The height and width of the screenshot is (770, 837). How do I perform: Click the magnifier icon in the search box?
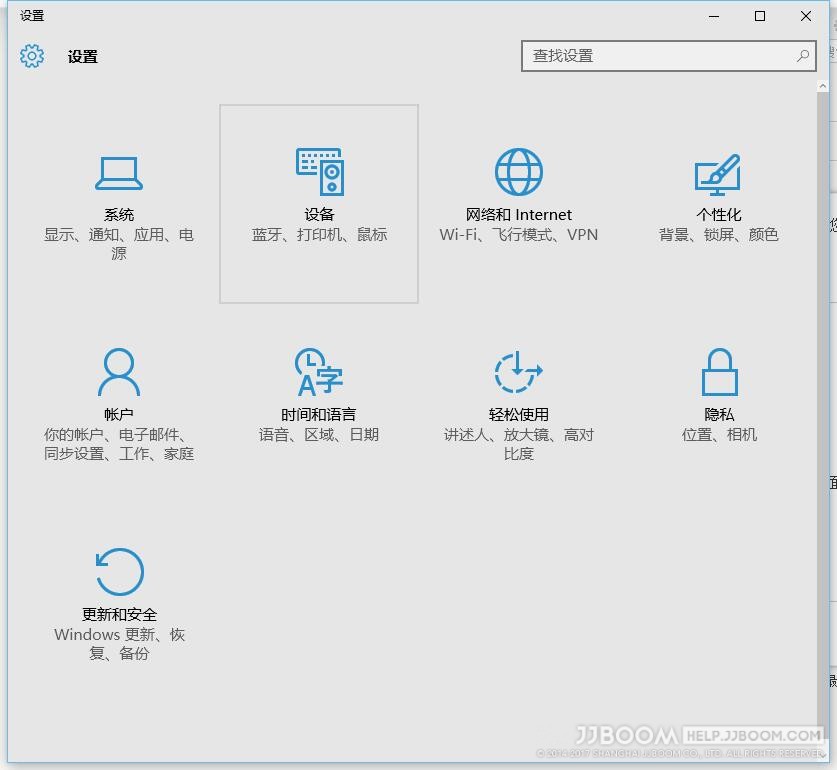(803, 56)
